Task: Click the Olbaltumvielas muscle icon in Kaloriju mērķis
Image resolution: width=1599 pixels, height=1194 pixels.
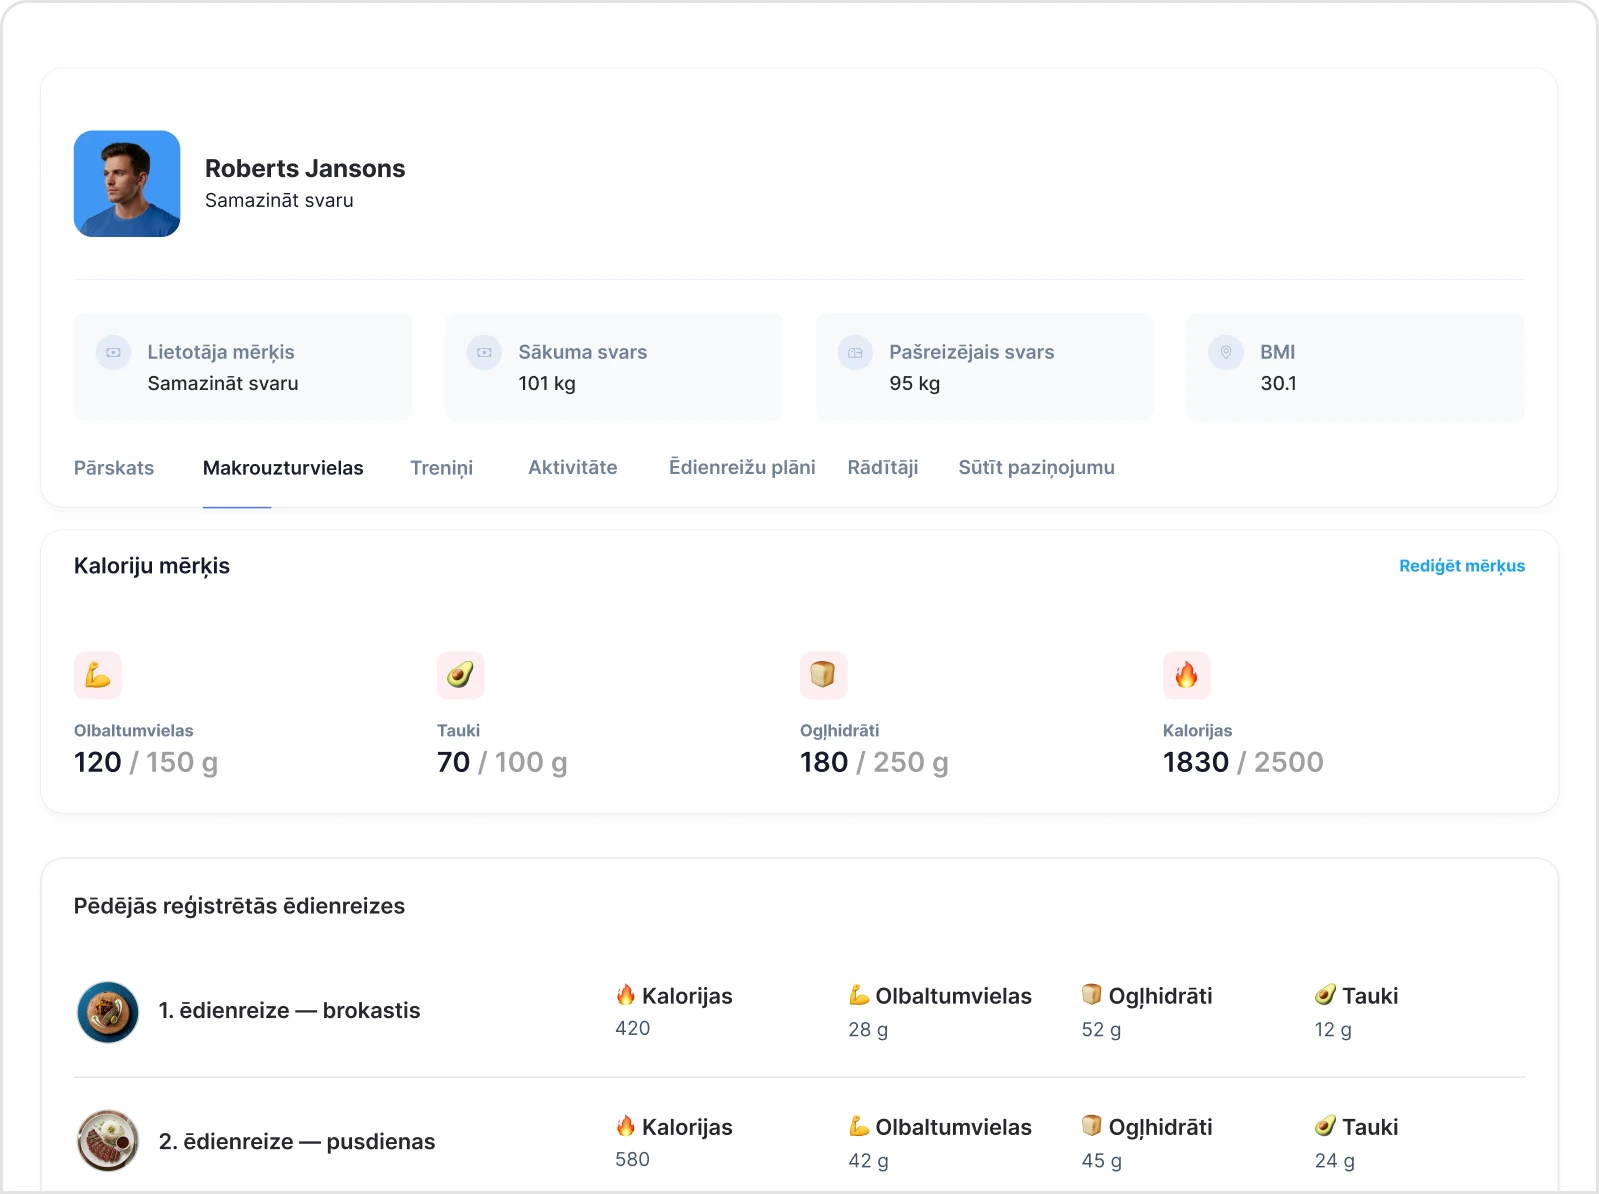Action: pos(98,675)
